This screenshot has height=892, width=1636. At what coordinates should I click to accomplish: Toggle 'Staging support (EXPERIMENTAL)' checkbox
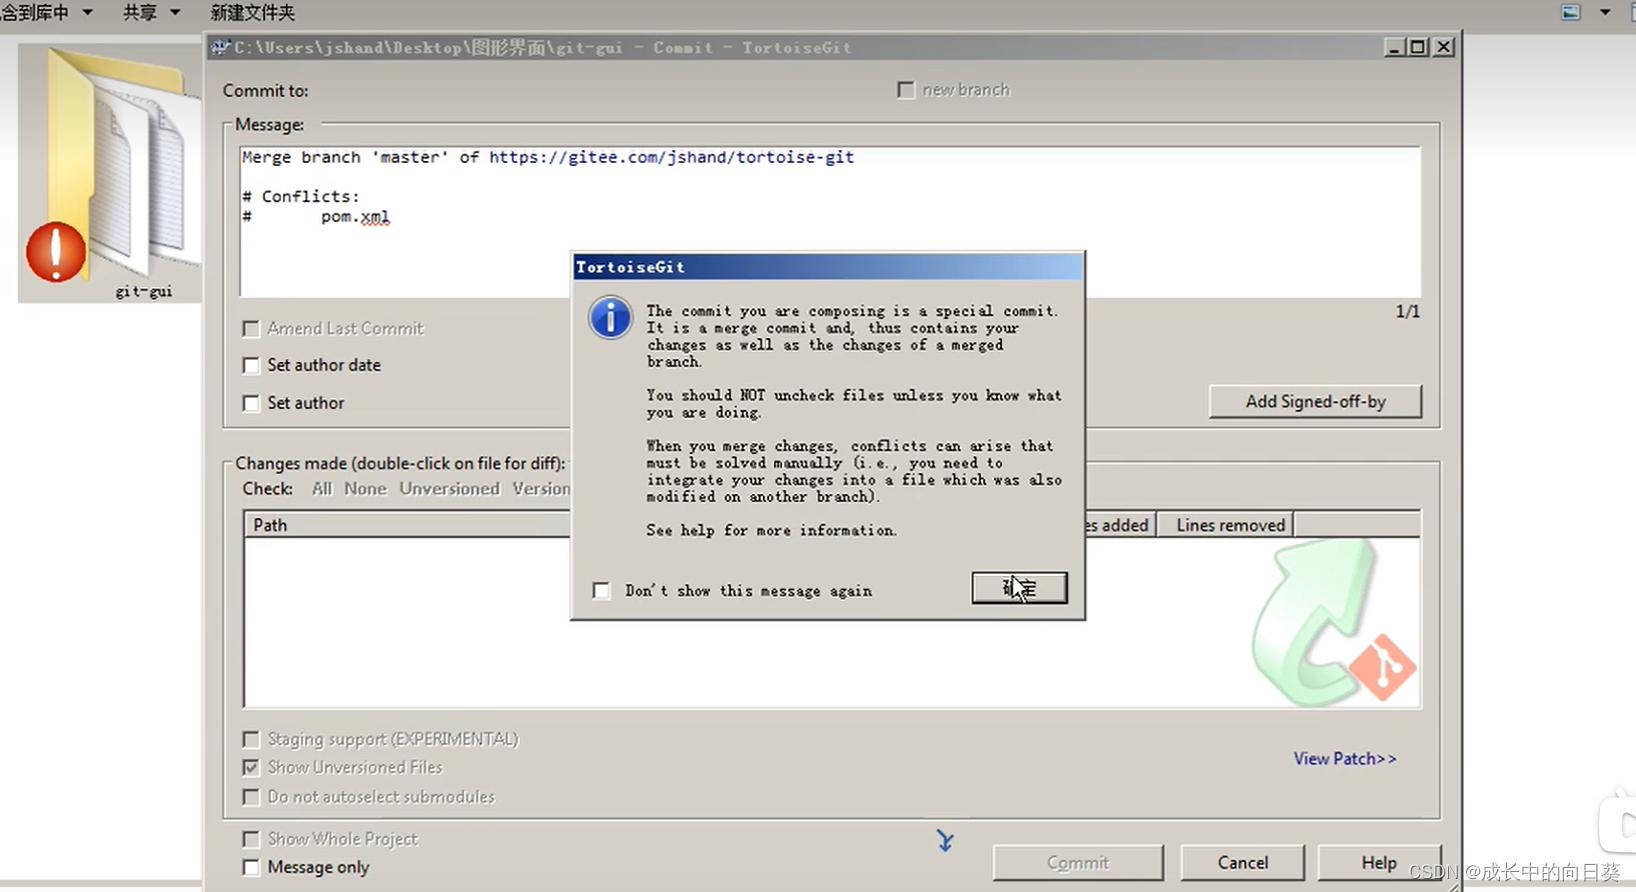tap(251, 739)
